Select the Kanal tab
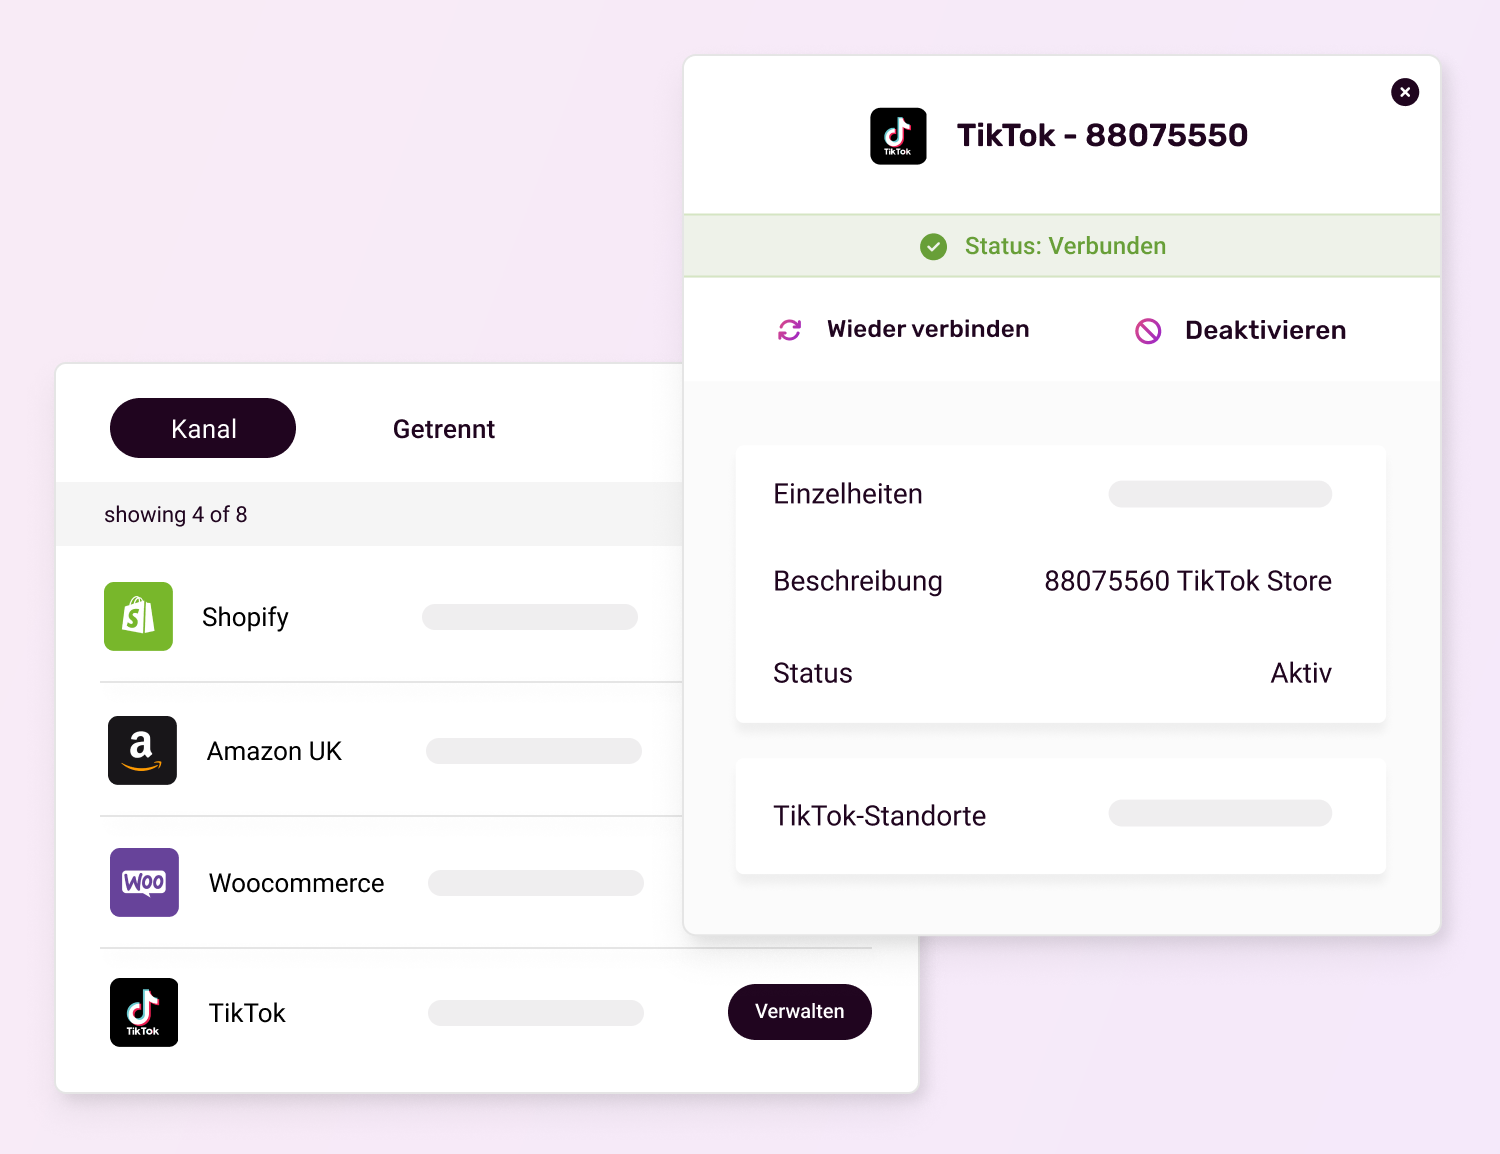The width and height of the screenshot is (1500, 1154). coord(203,428)
